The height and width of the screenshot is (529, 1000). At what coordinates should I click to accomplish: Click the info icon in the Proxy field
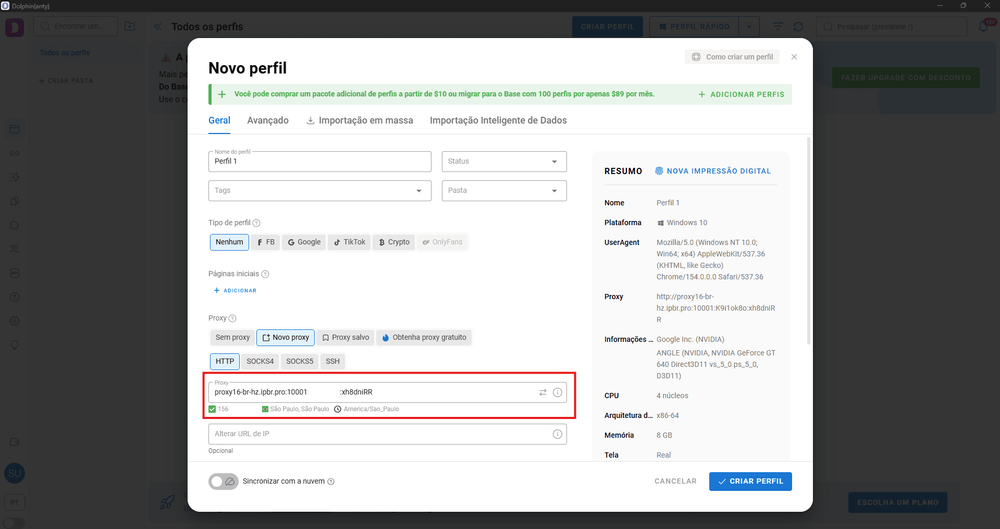[557, 392]
